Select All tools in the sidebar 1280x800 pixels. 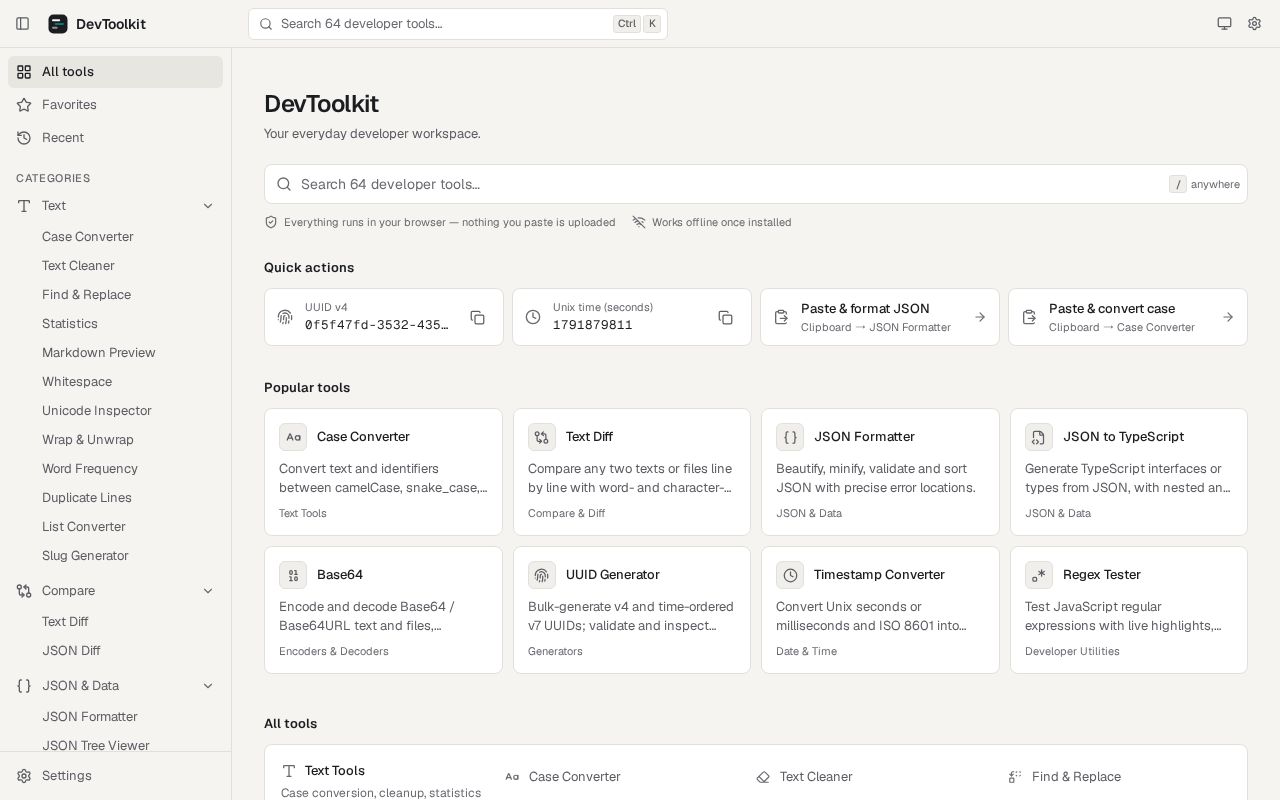tap(115, 72)
